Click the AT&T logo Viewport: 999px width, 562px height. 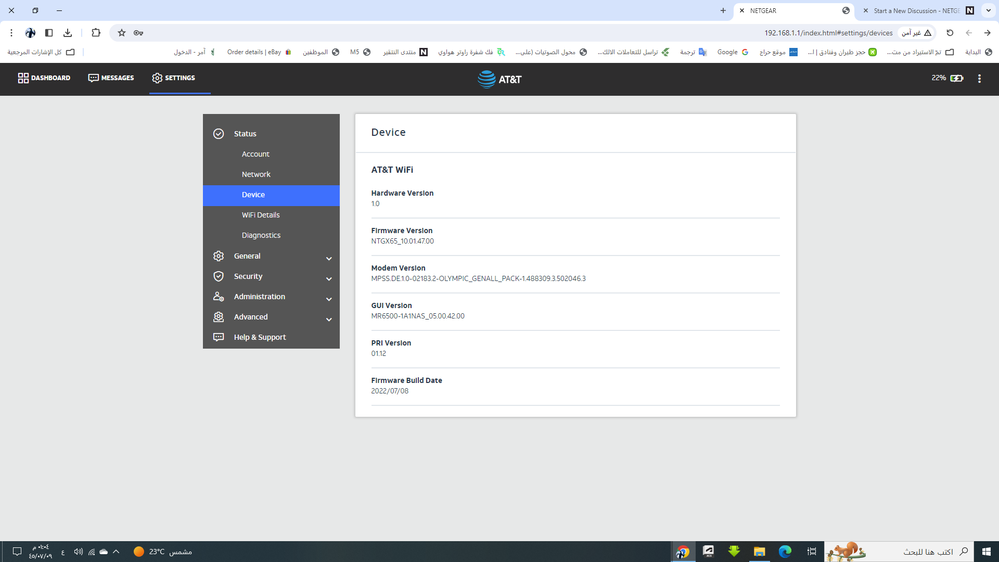[x=499, y=79]
